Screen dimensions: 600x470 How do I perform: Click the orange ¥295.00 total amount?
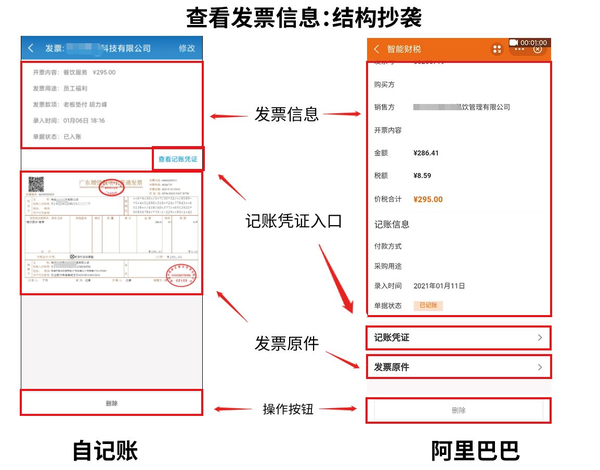428,199
